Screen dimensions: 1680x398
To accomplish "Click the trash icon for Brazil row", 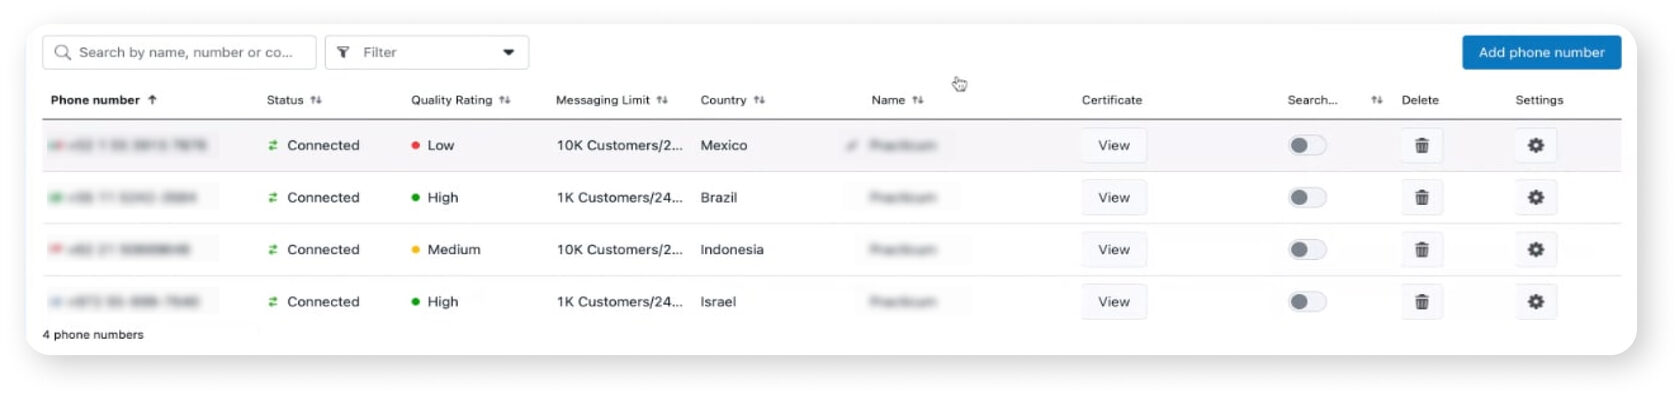I will coord(1421,197).
